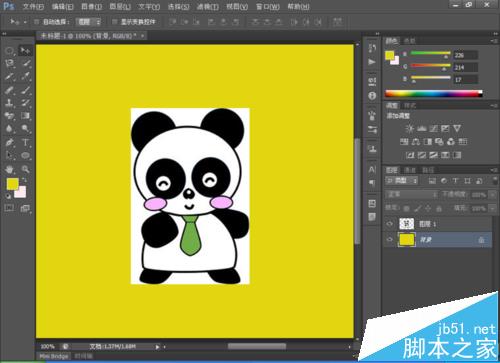Image resolution: width=500 pixels, height=363 pixels.
Task: Select the Clone Stamp tool
Action: [9, 103]
